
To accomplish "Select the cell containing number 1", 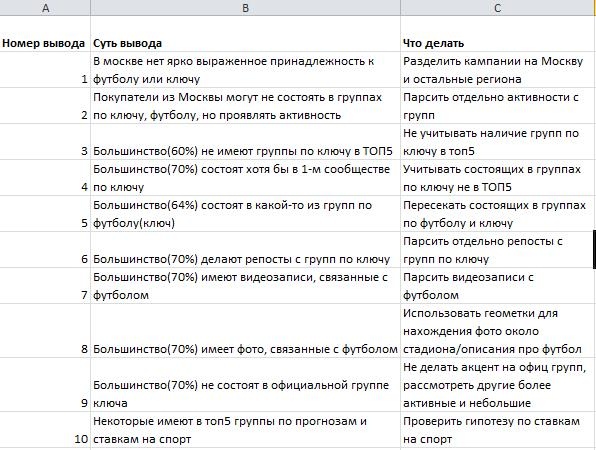I will [45, 70].
